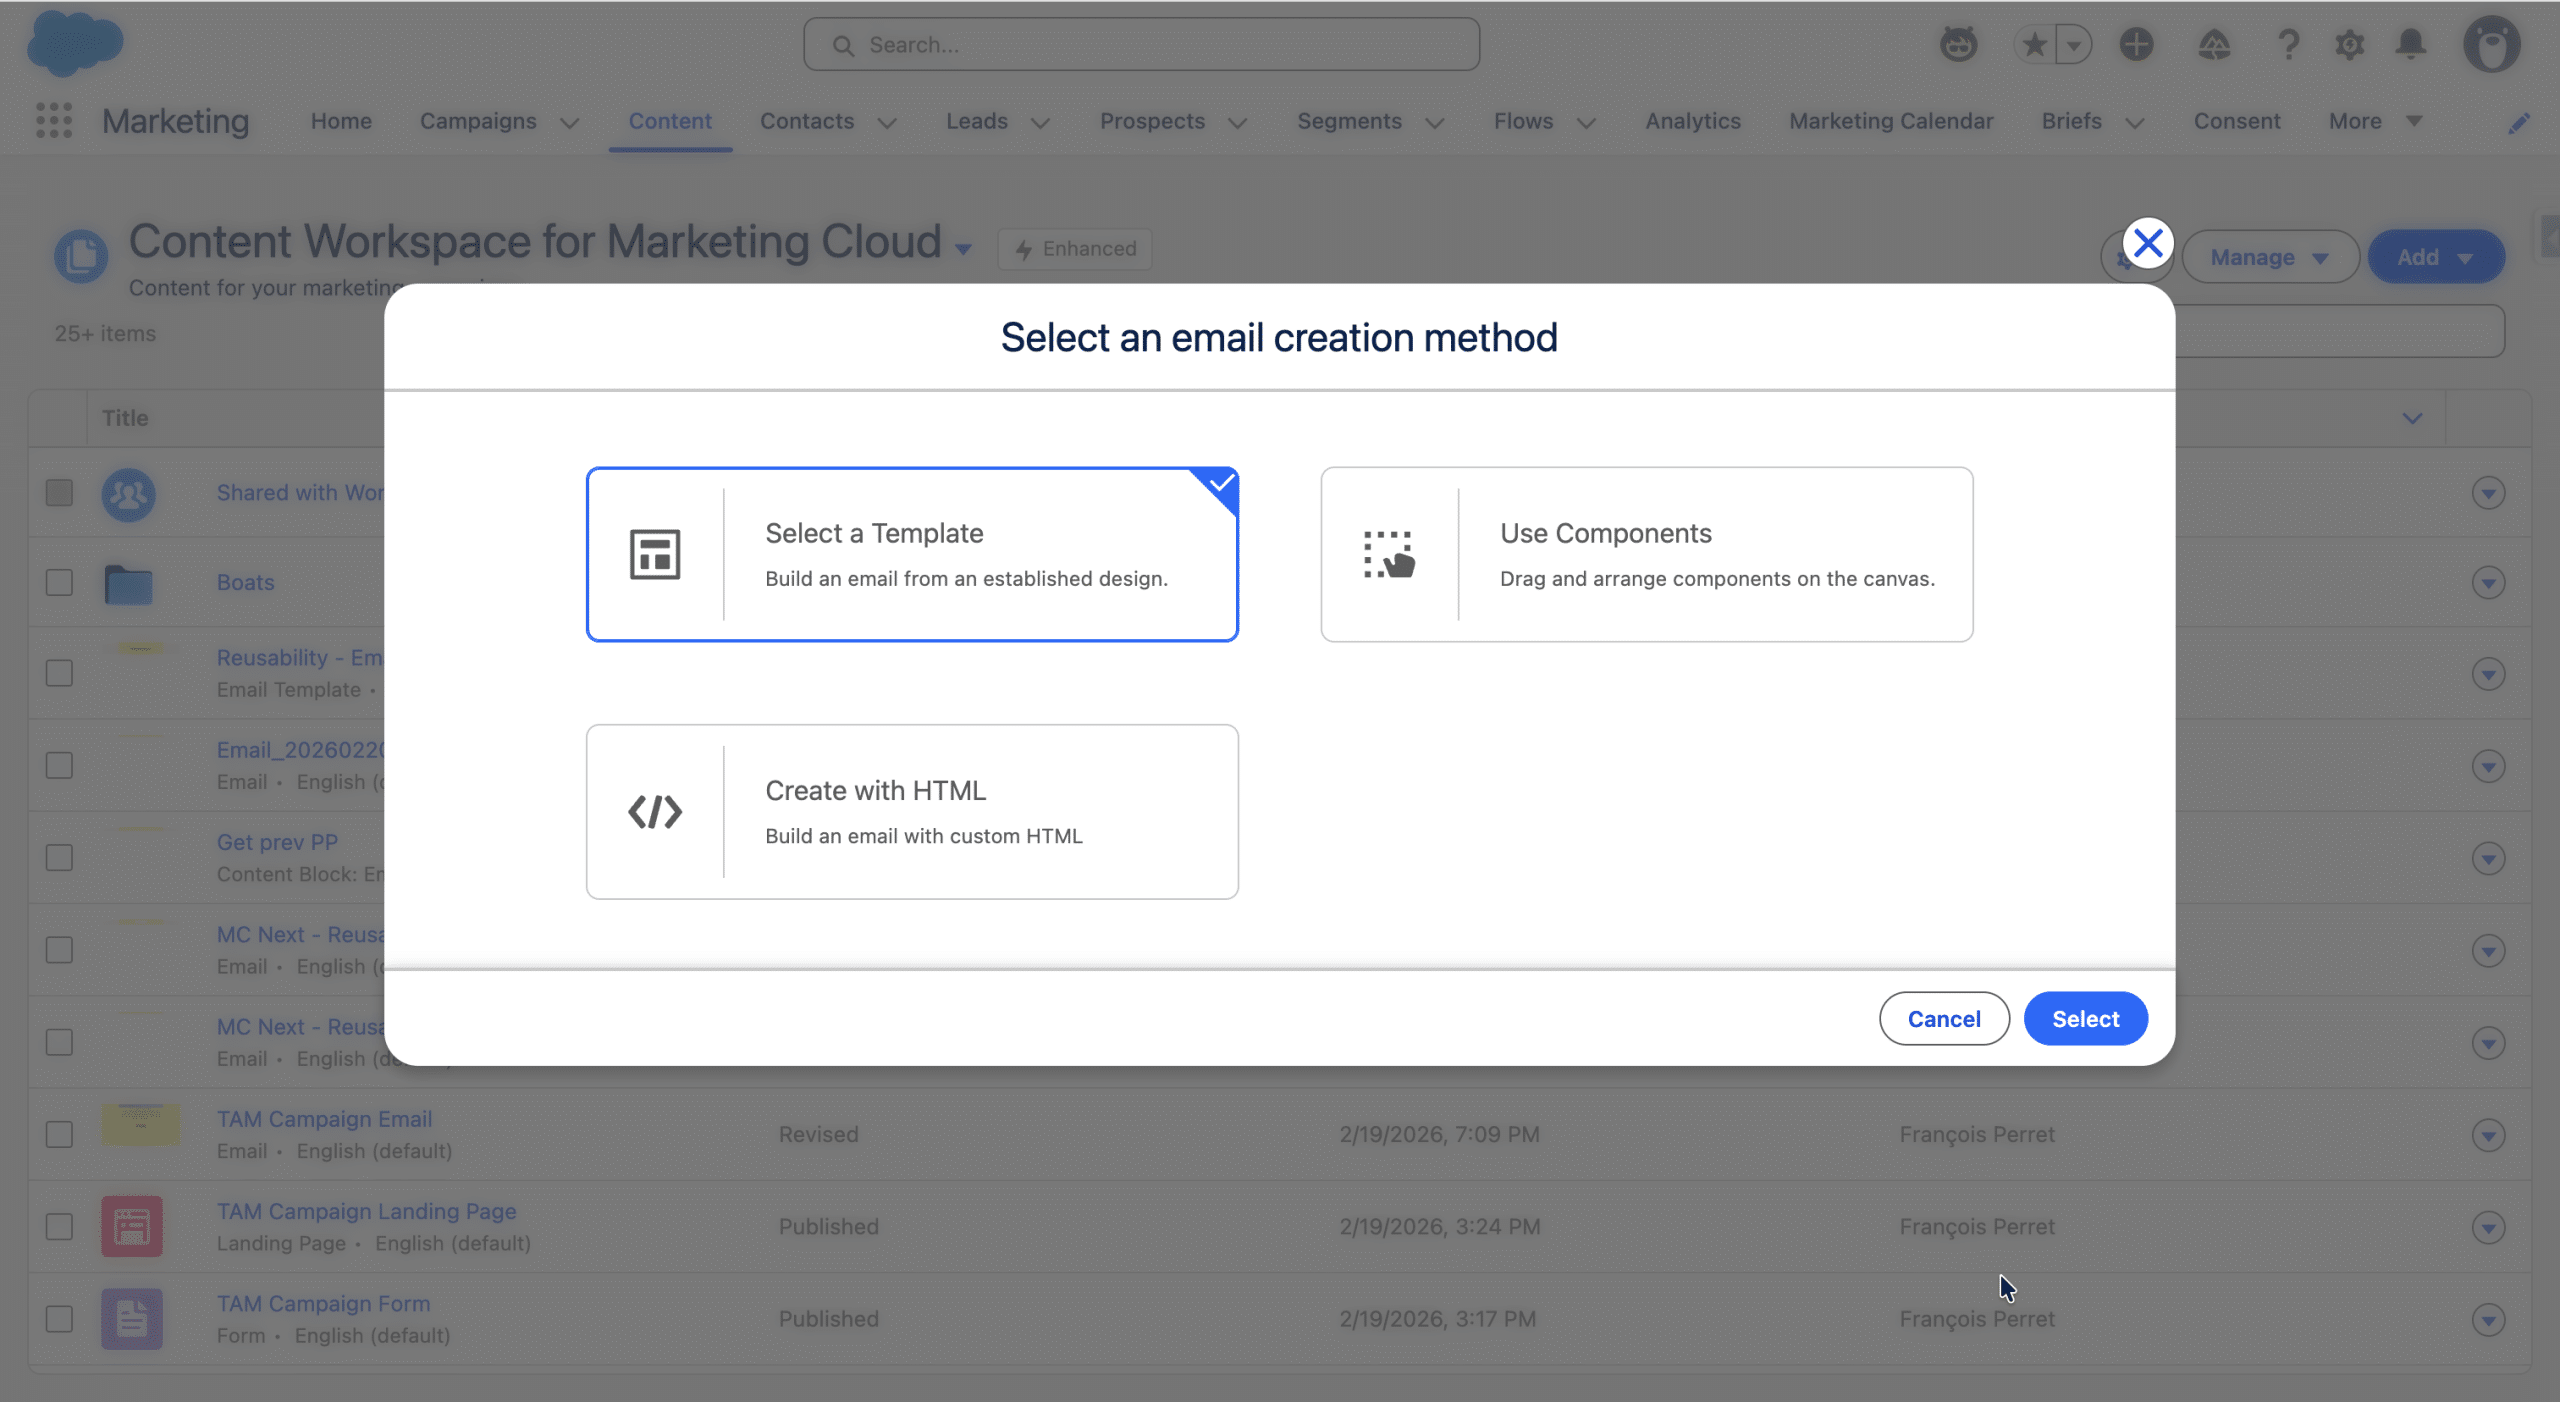Open row actions for TAM Campaign Landing Page
The height and width of the screenshot is (1402, 2560).
pos(2488,1227)
